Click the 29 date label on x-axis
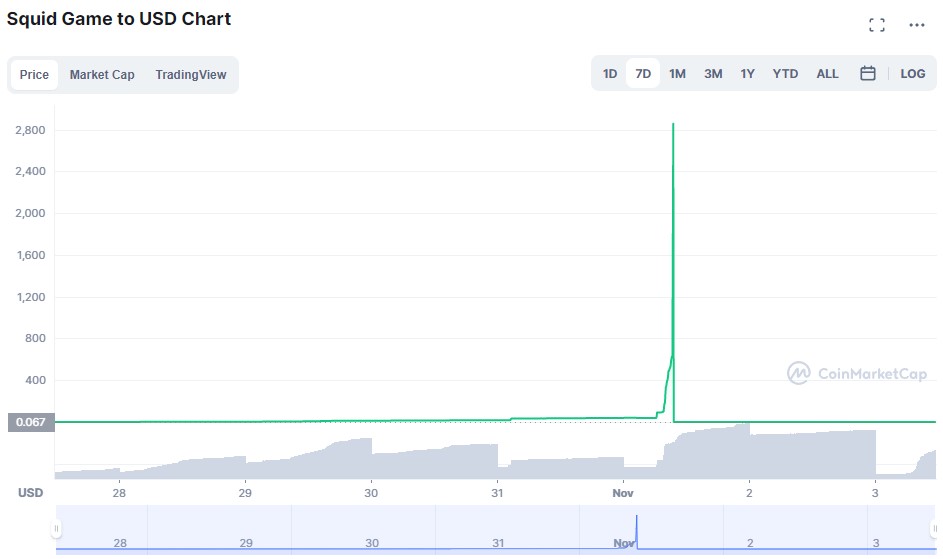 [x=245, y=493]
